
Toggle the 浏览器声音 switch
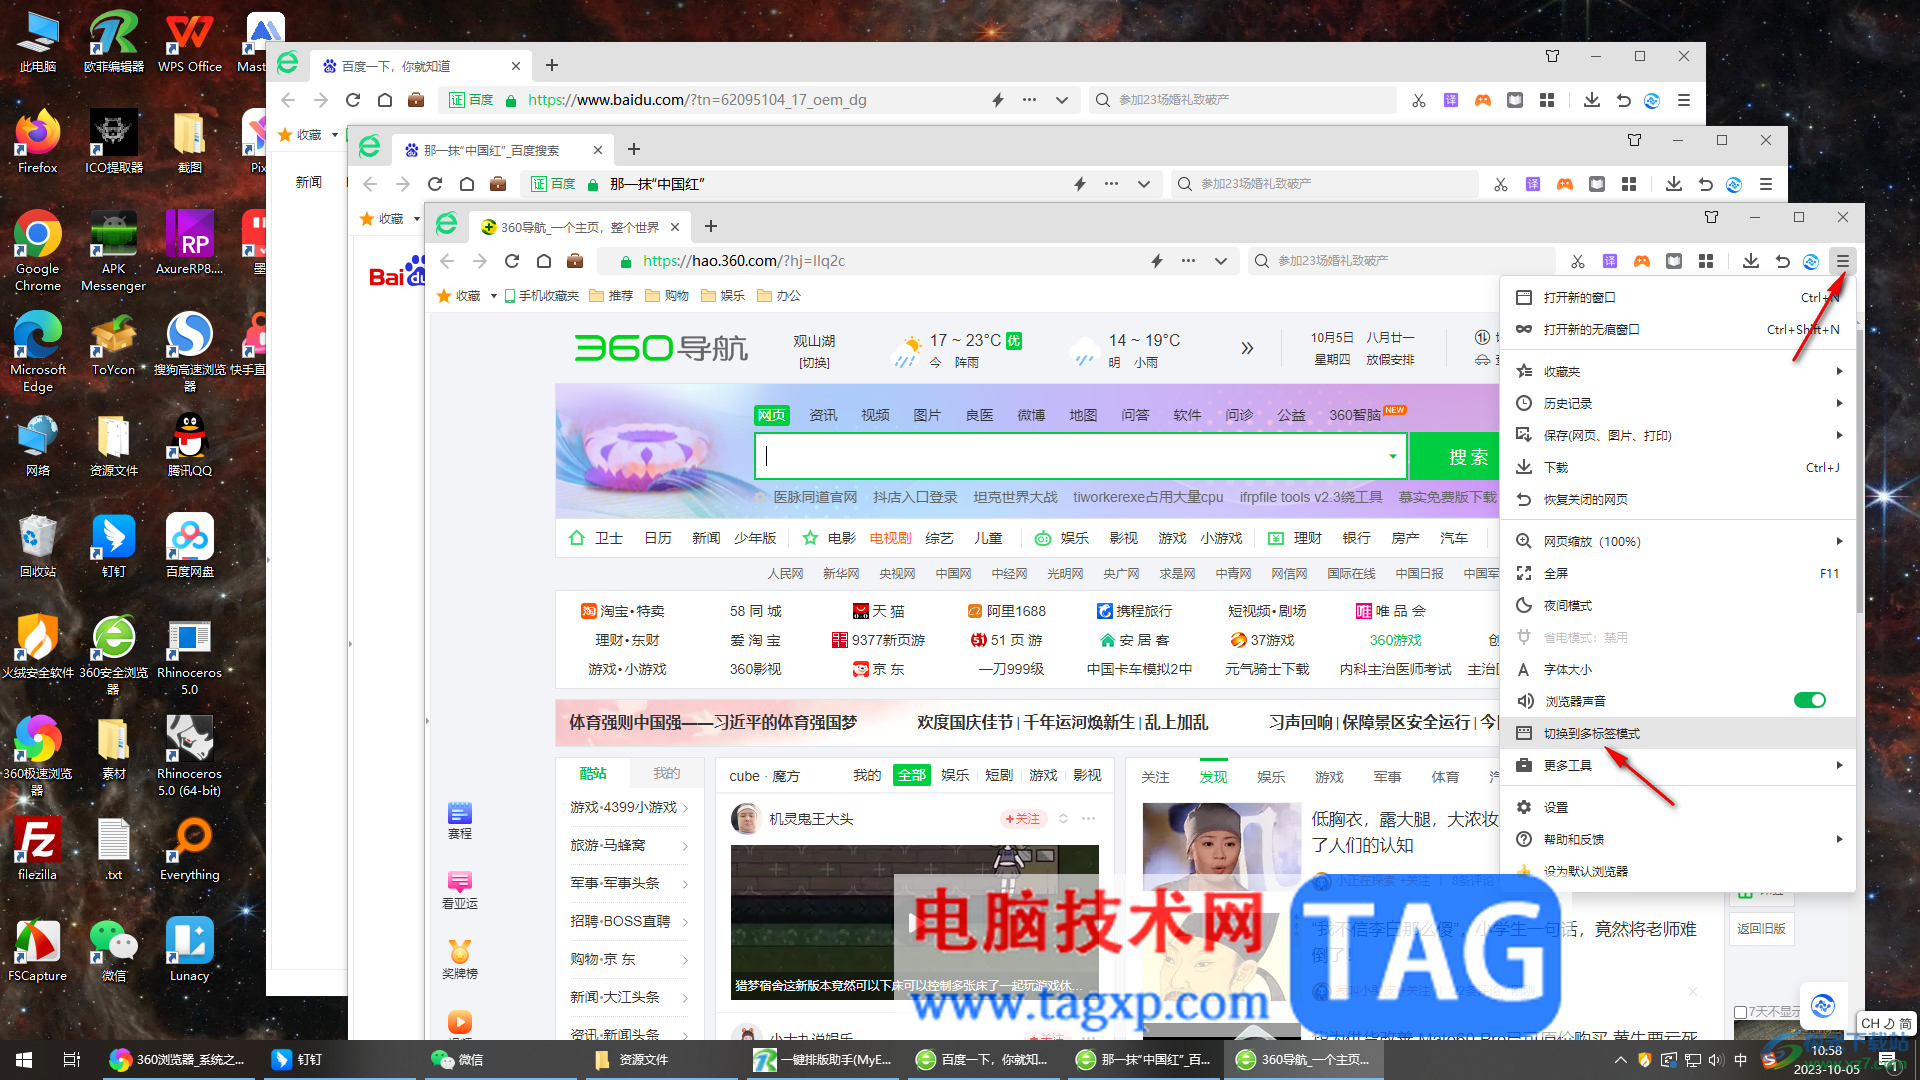click(x=1809, y=700)
